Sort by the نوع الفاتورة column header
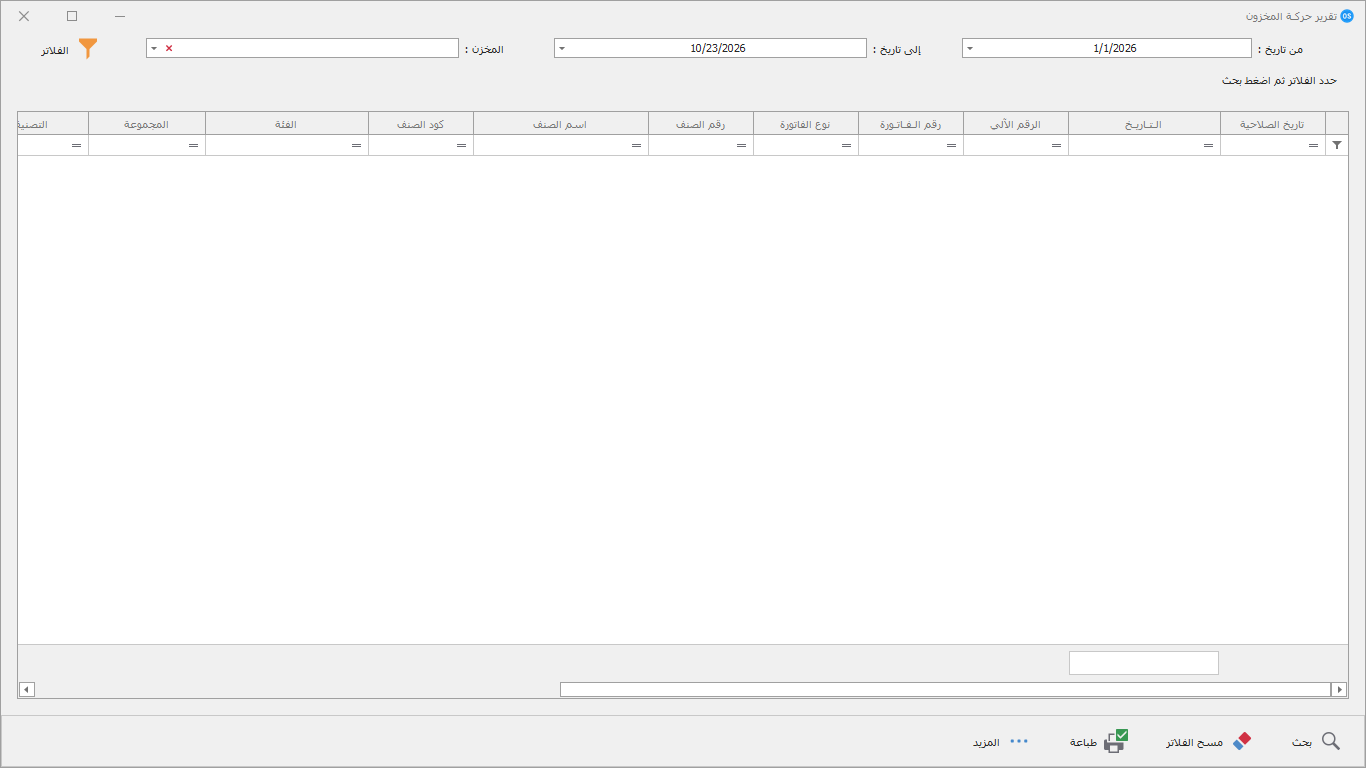Screen dimensions: 1366x768 tap(806, 124)
